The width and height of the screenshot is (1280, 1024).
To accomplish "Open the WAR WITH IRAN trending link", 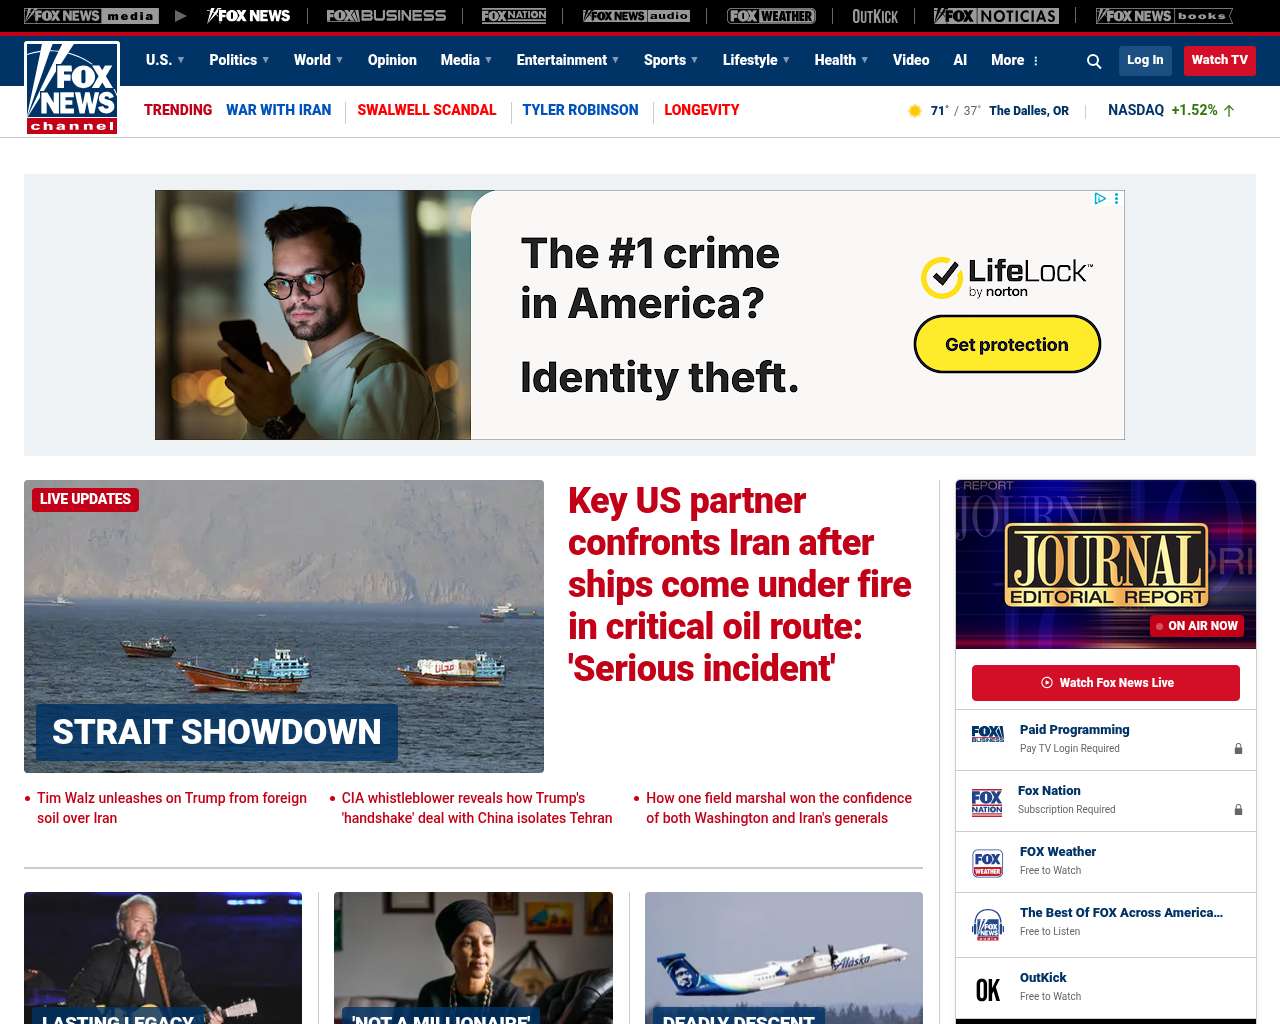I will coord(278,110).
